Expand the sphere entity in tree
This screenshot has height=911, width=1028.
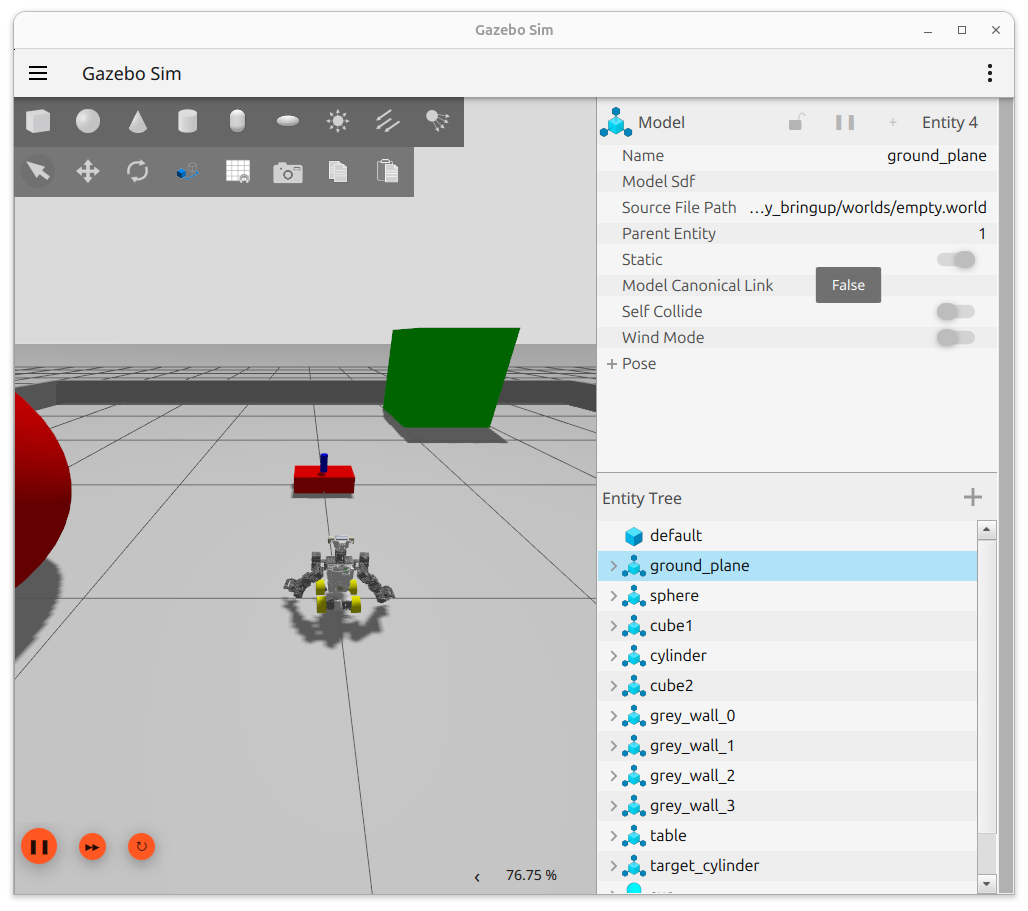pos(613,596)
